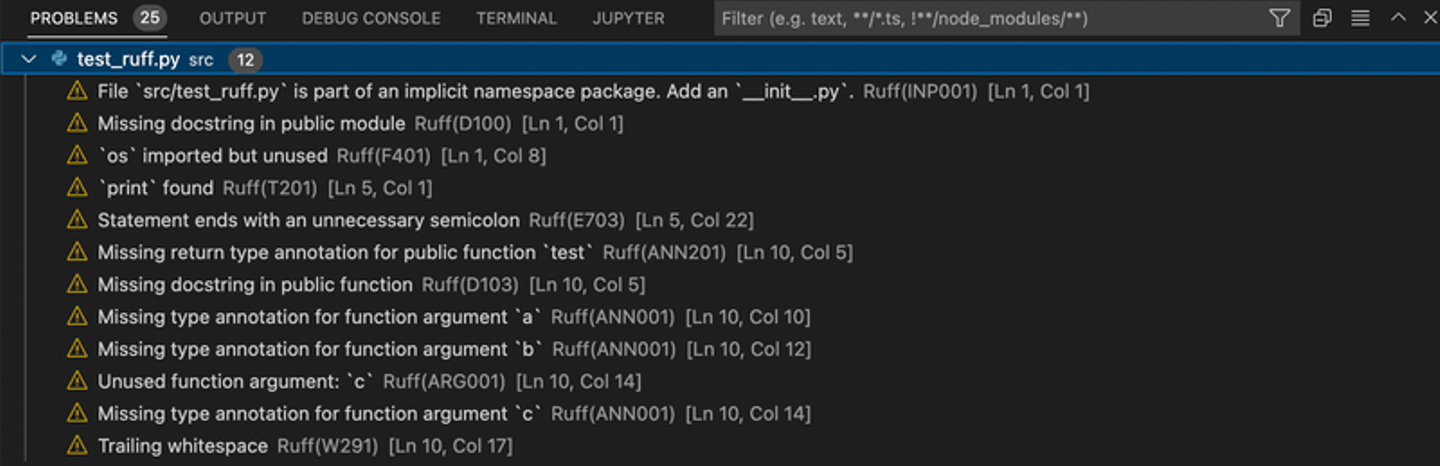Close the panel with X icon

click(1430, 18)
